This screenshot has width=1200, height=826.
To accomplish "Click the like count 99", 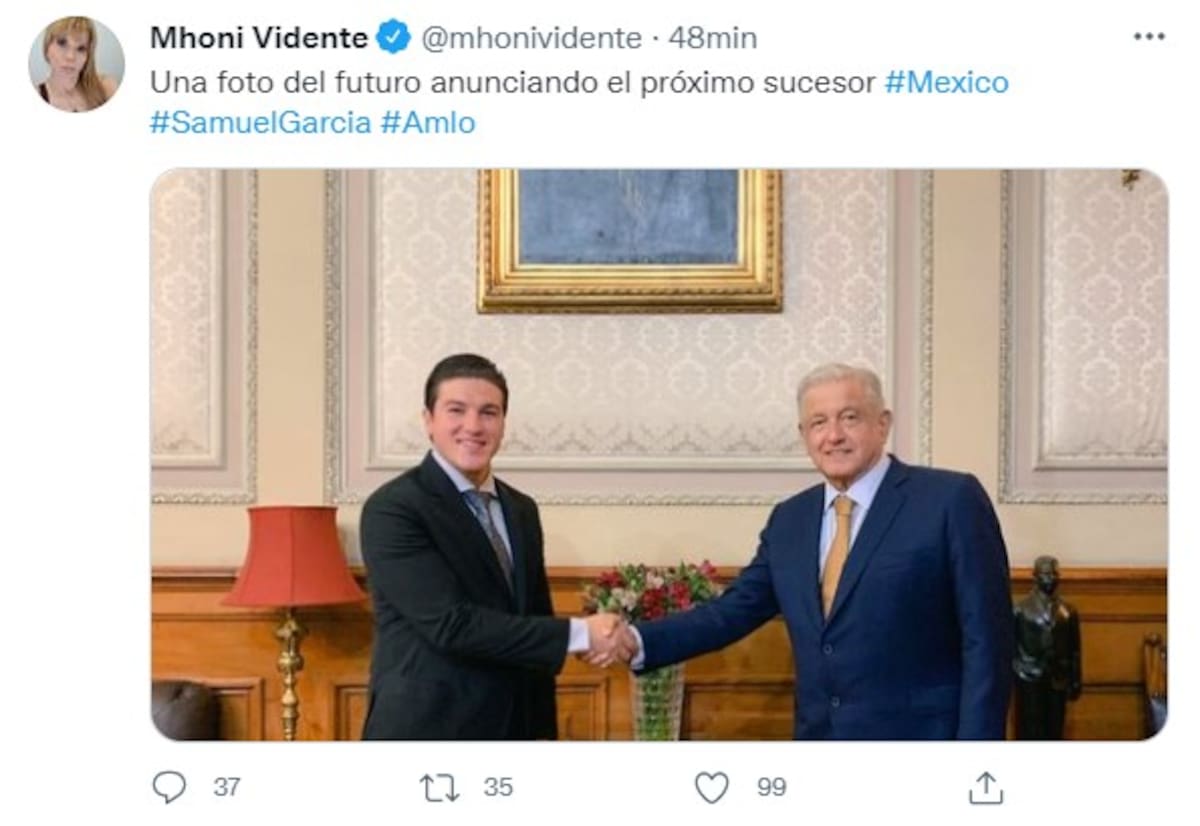I will (x=771, y=787).
